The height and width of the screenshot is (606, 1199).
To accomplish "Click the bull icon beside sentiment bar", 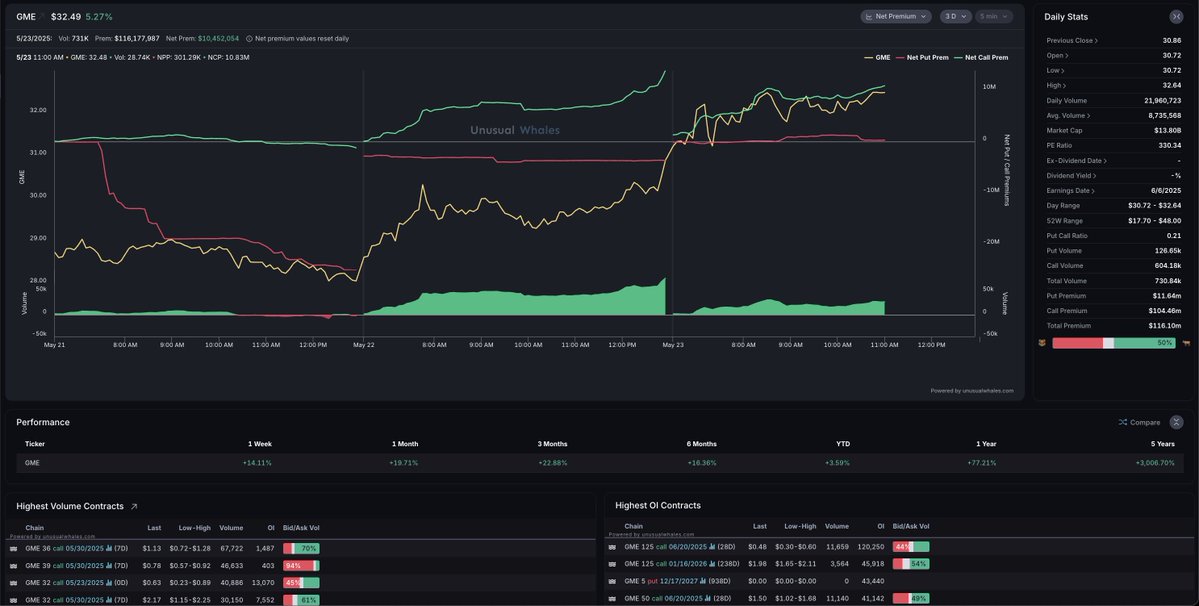I will (x=1186, y=343).
